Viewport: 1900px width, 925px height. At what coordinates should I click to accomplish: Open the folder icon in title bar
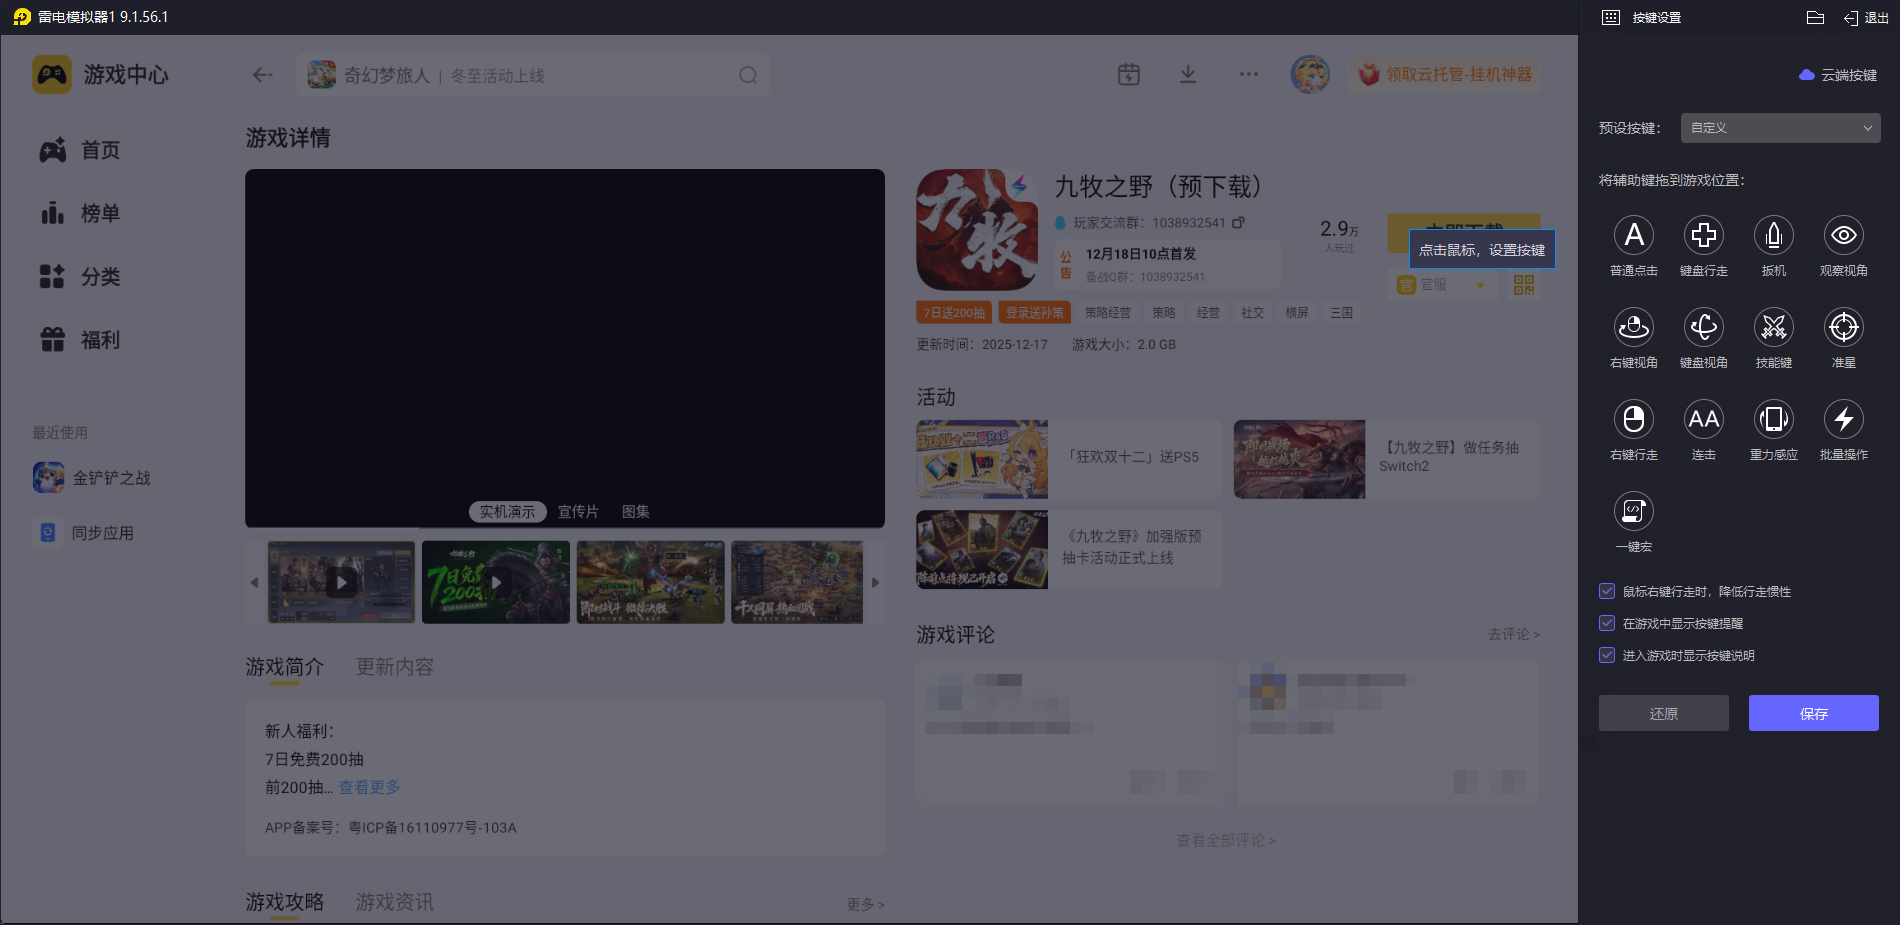1816,17
